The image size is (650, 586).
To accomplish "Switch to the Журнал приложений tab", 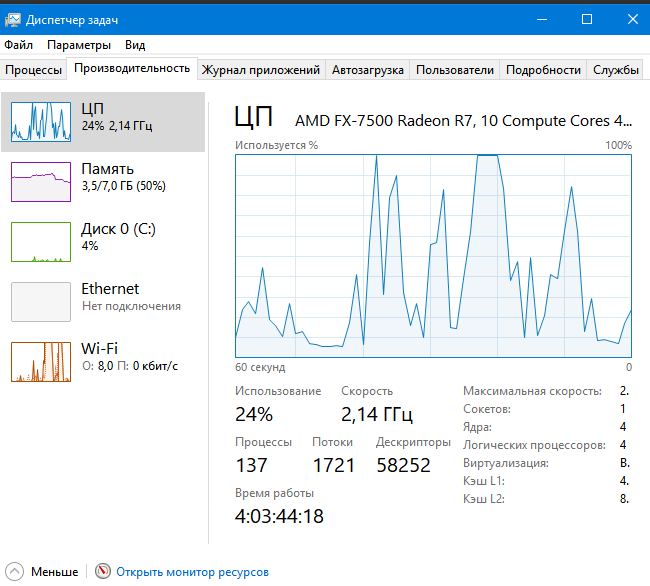I will click(x=261, y=70).
